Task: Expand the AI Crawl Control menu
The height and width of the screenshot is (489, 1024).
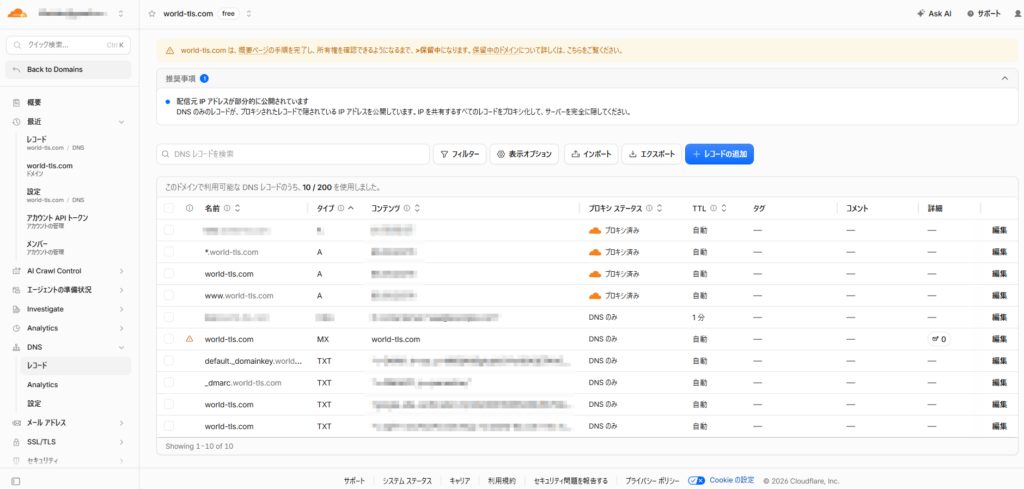Action: coord(69,271)
